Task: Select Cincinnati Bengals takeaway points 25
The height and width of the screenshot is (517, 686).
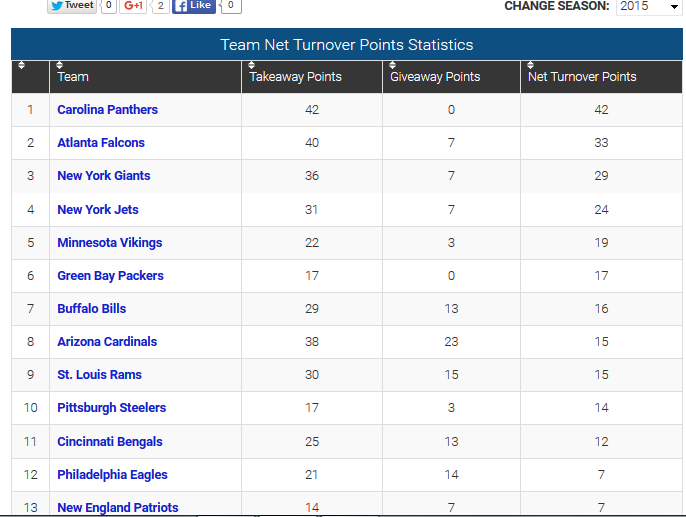Action: pos(312,442)
